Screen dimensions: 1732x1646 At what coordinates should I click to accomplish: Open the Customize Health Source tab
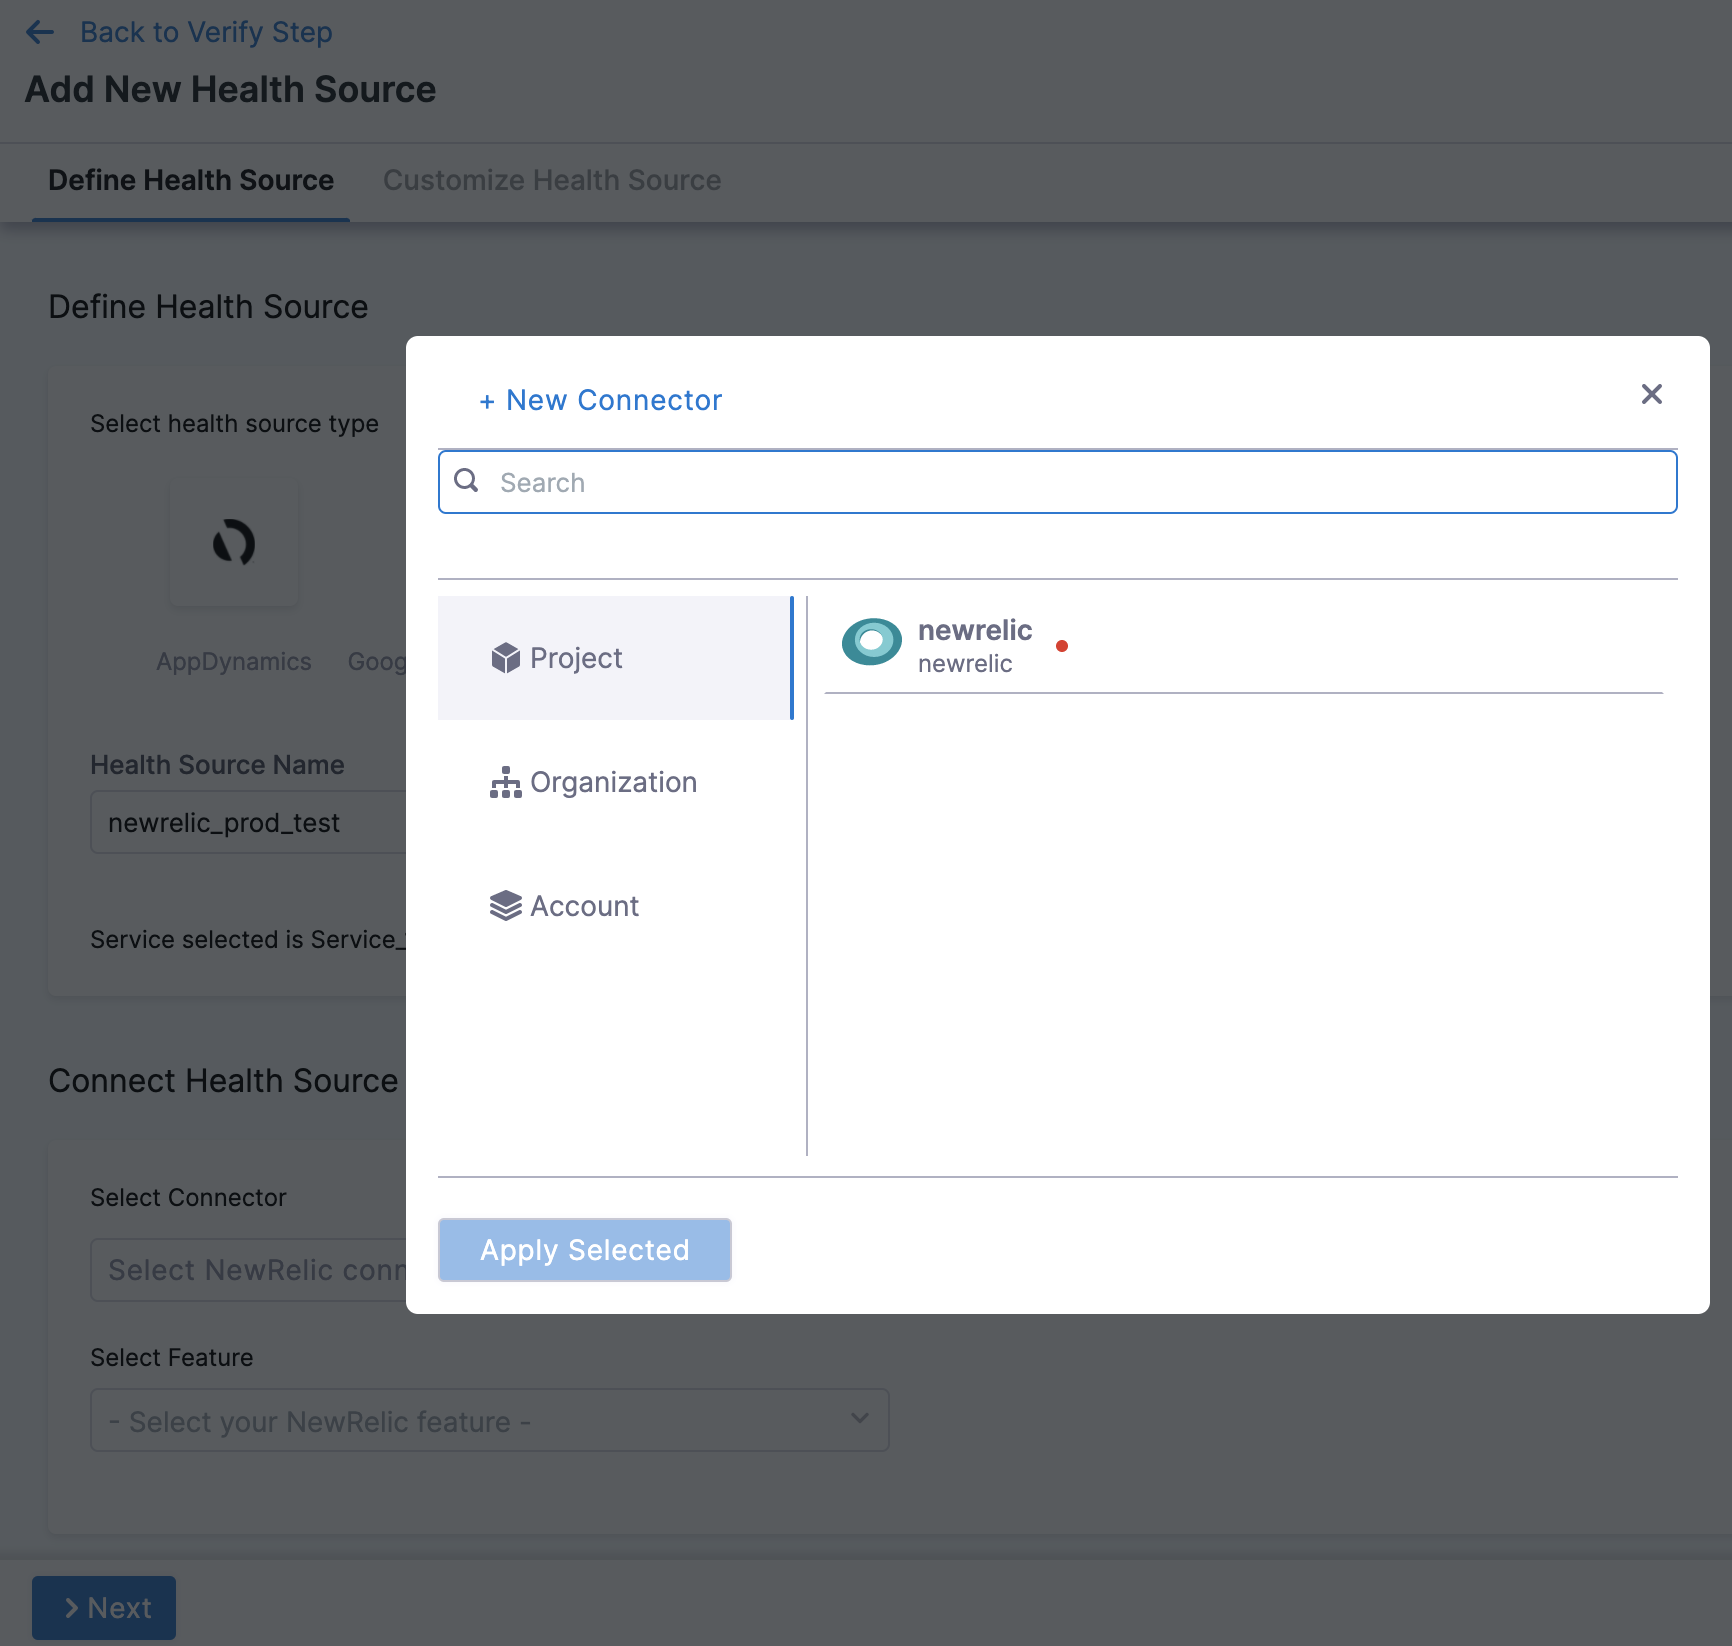pos(552,180)
